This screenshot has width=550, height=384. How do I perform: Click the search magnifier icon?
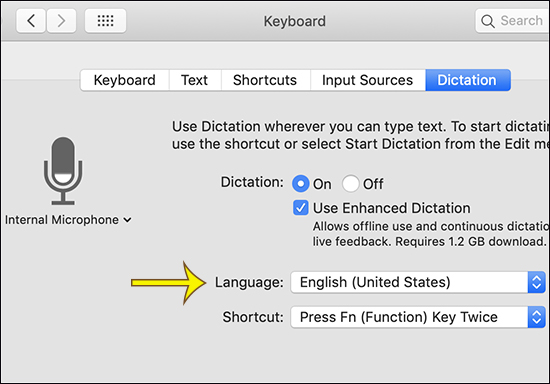(x=488, y=21)
